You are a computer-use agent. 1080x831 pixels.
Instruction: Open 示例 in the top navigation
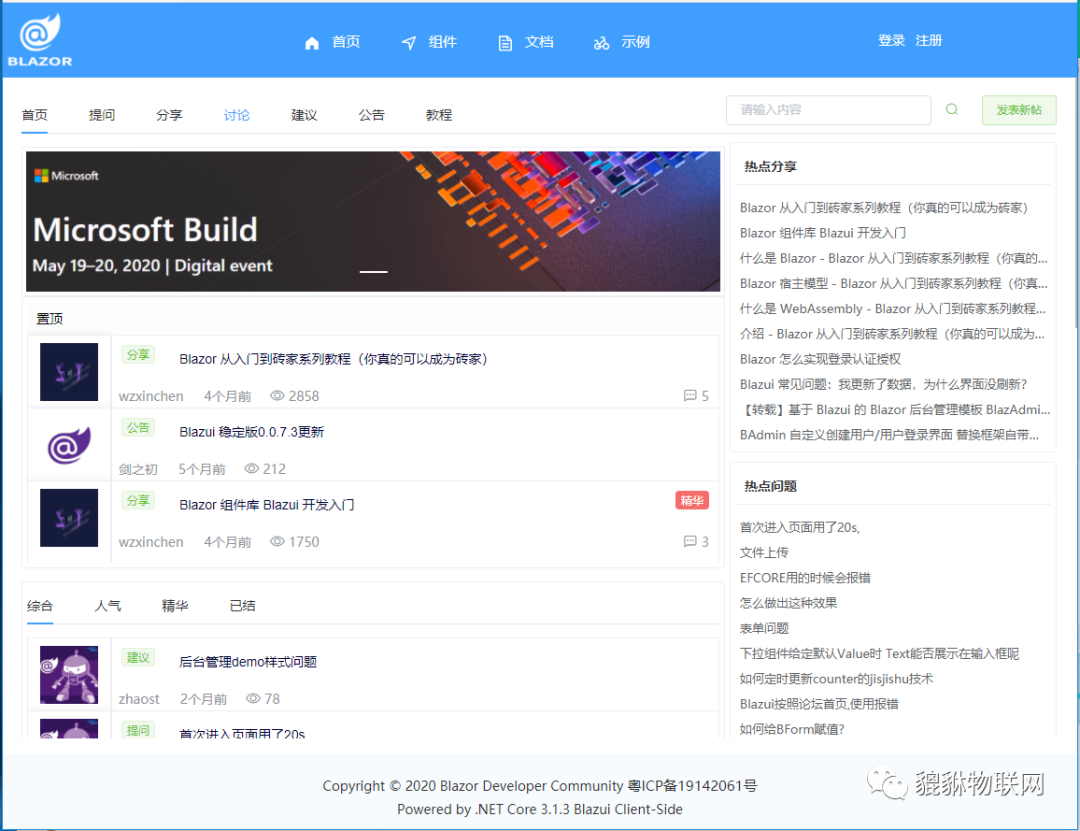pyautogui.click(x=635, y=42)
